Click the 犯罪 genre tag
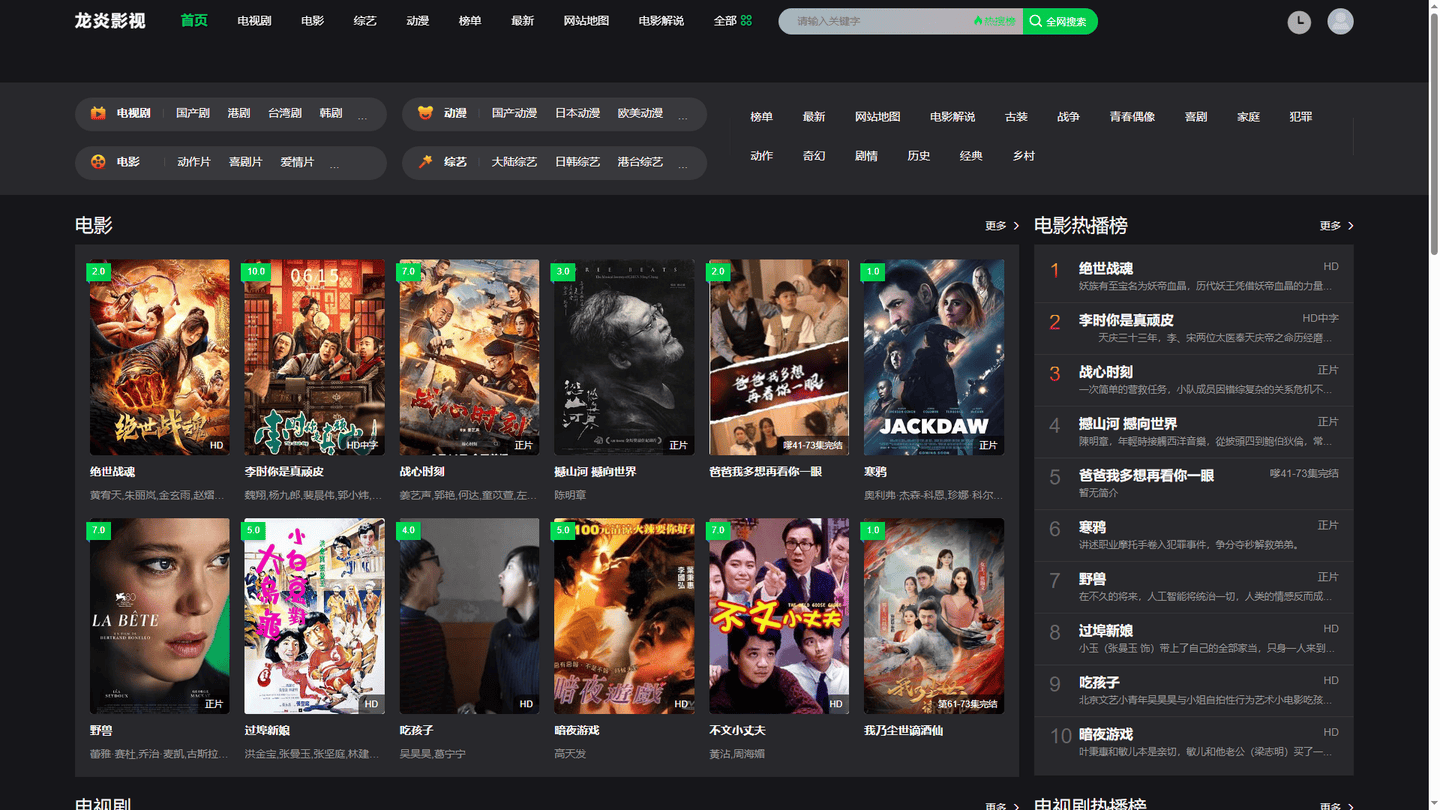This screenshot has height=810, width=1440. (1300, 117)
